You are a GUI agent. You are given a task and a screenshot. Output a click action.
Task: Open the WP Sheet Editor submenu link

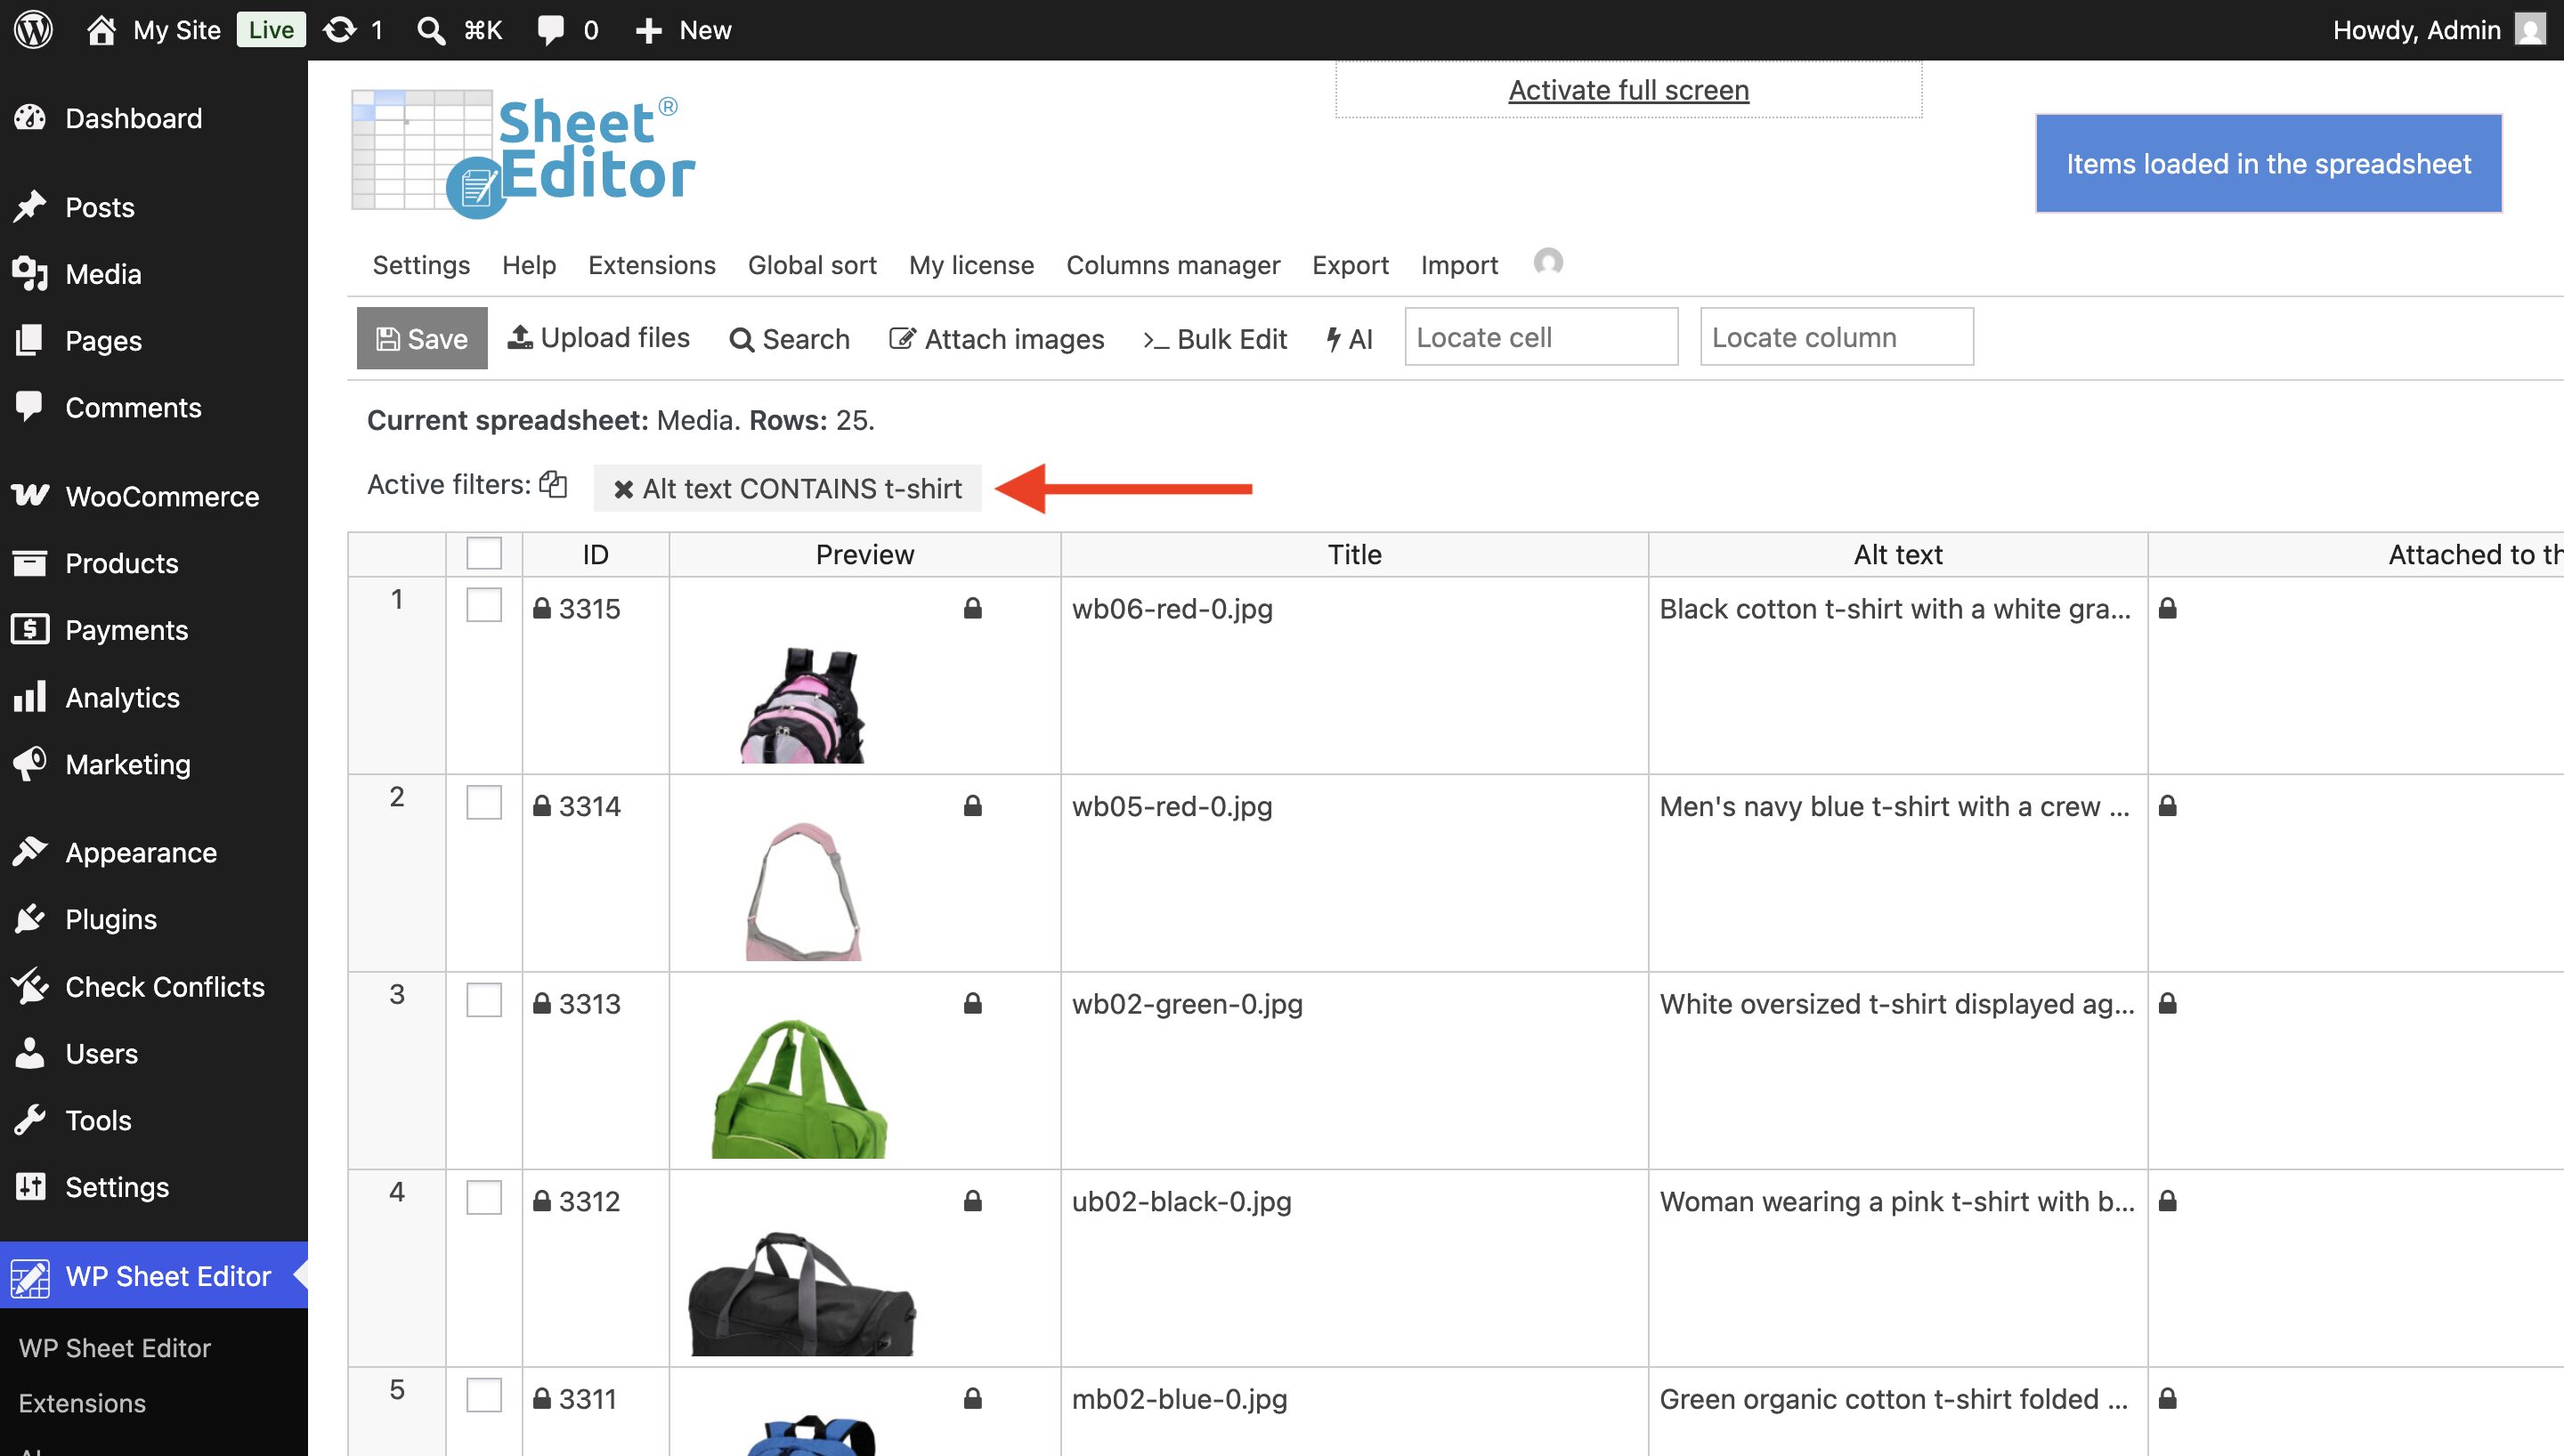(x=115, y=1347)
